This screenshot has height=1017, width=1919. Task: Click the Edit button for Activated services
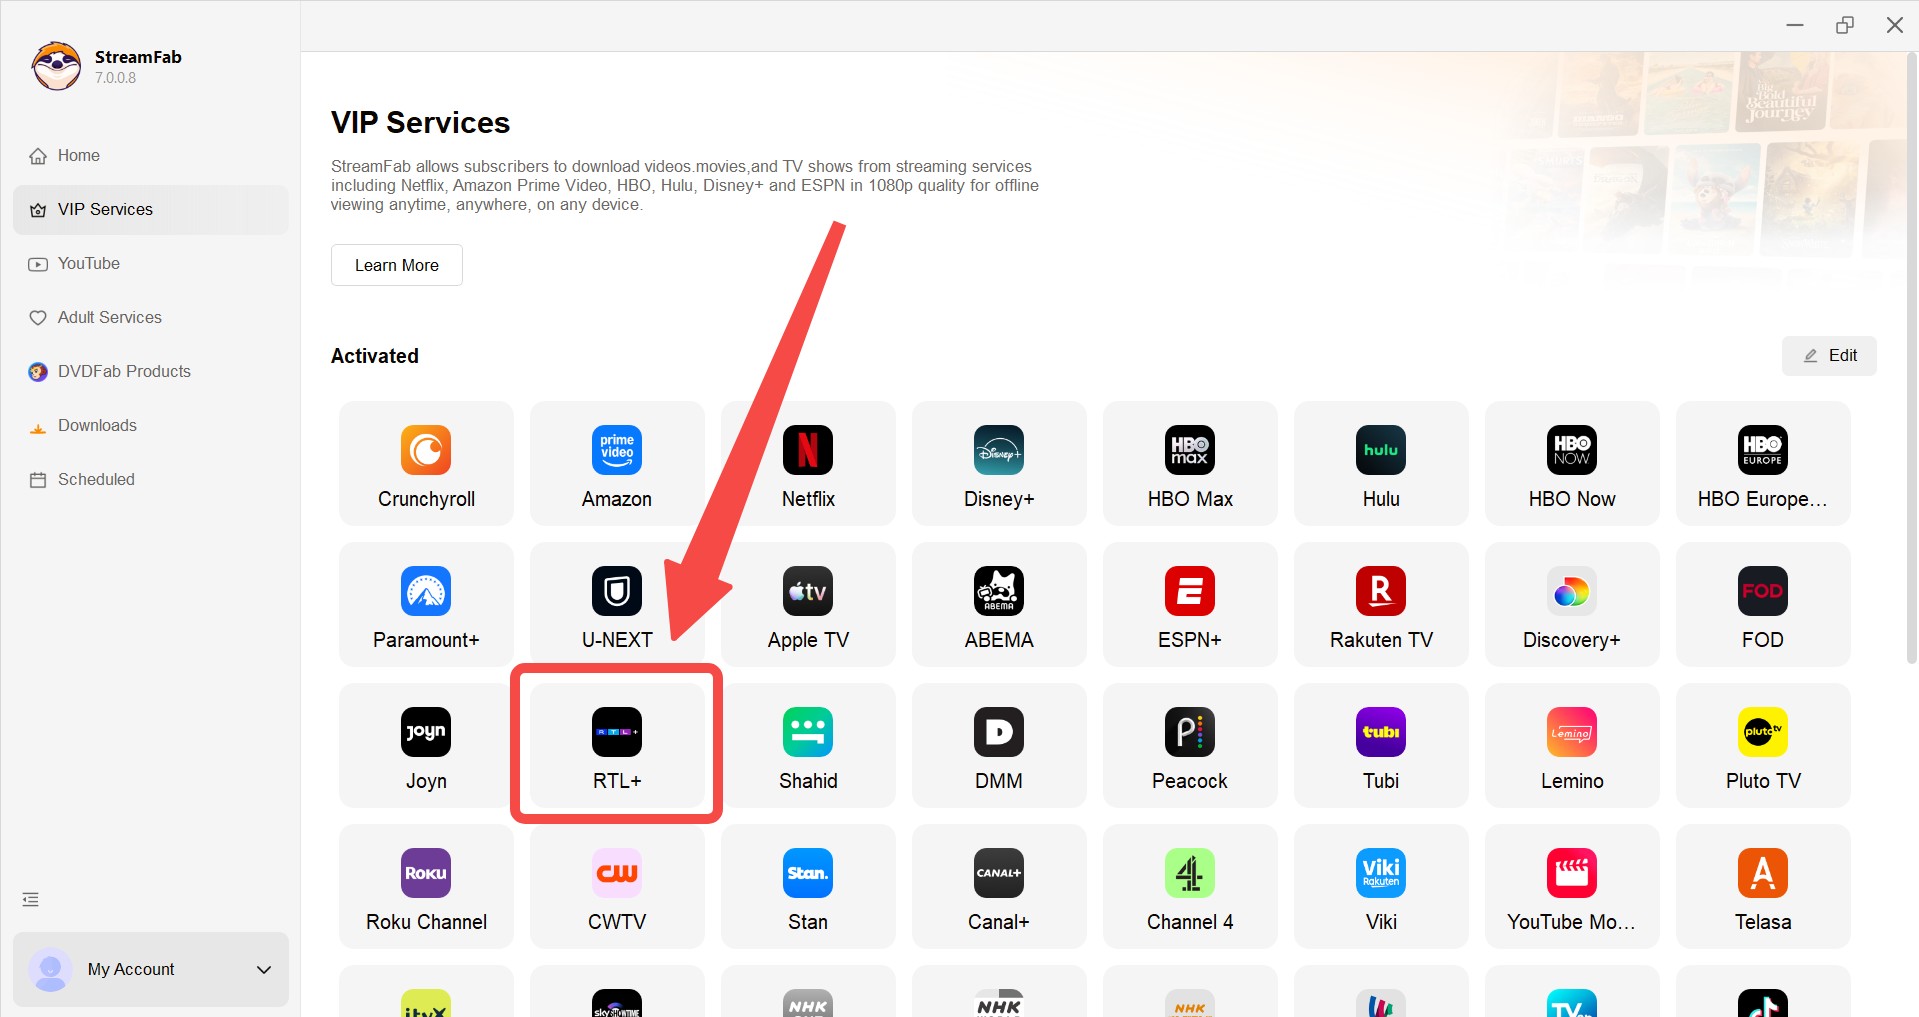tap(1829, 356)
